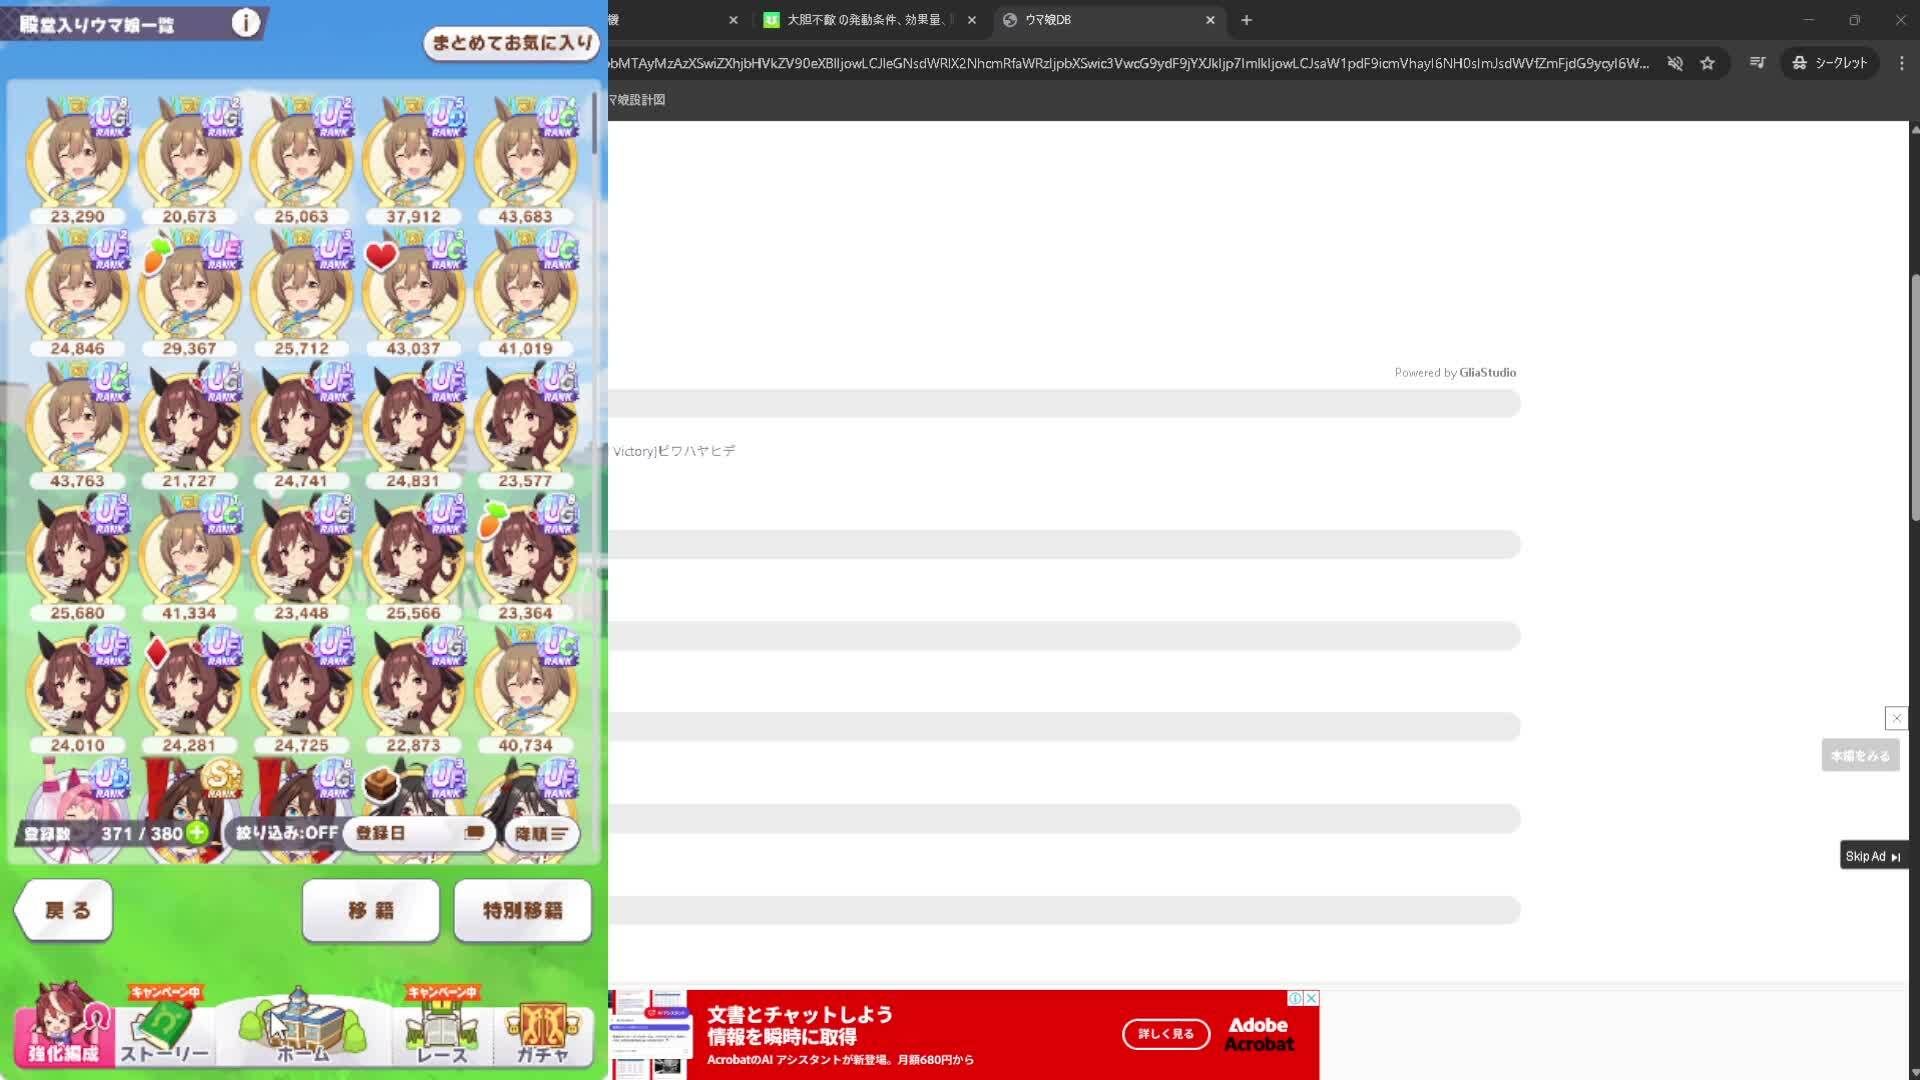This screenshot has height=1080, width=1920.
Task: Open a new browser tab
Action: [x=1246, y=20]
